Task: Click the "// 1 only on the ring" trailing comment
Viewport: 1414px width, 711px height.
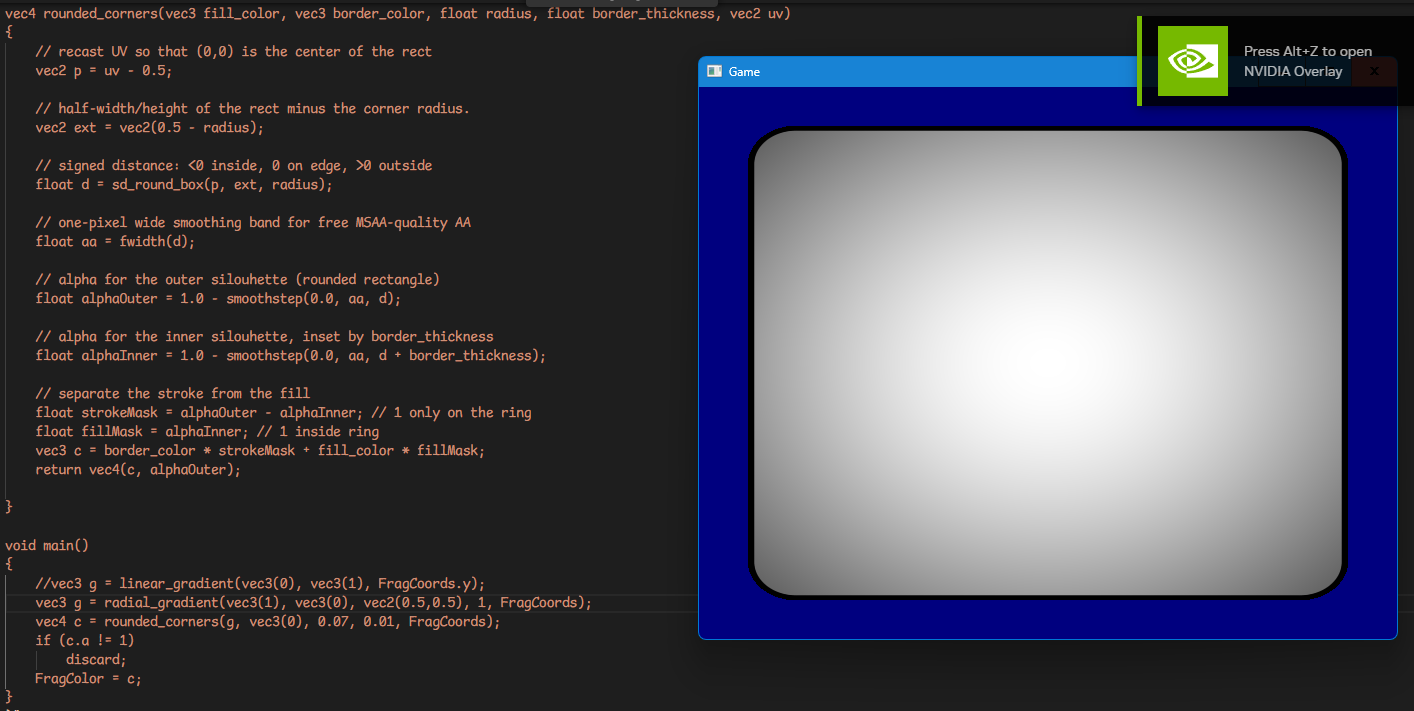Action: tap(452, 412)
